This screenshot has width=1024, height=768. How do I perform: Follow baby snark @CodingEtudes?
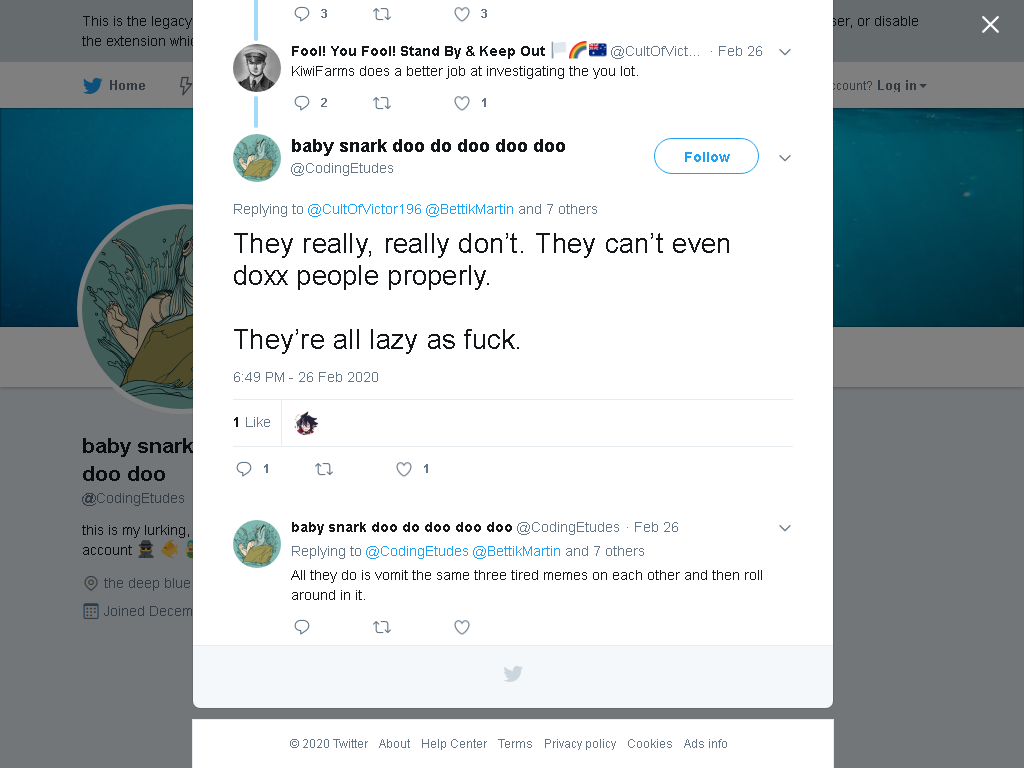tap(706, 156)
